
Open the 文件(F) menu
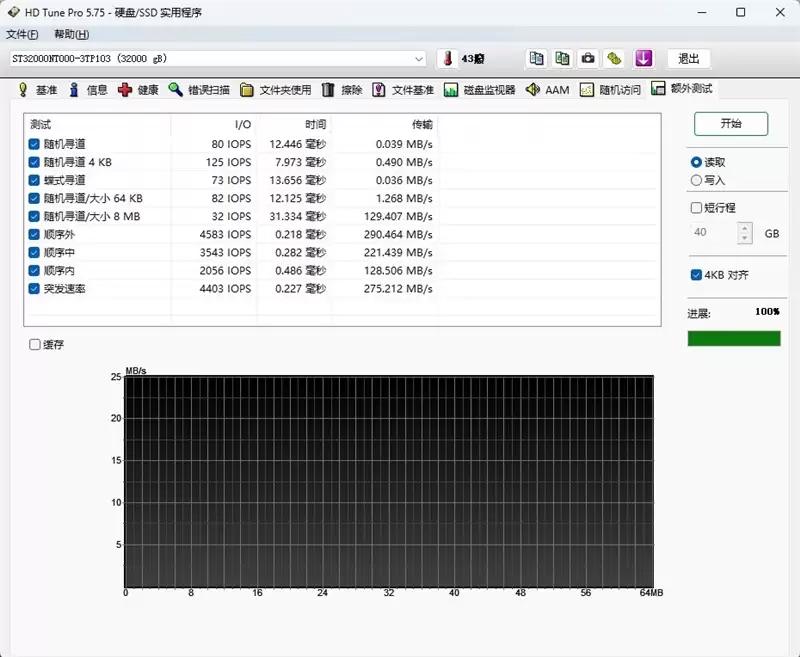click(24, 33)
